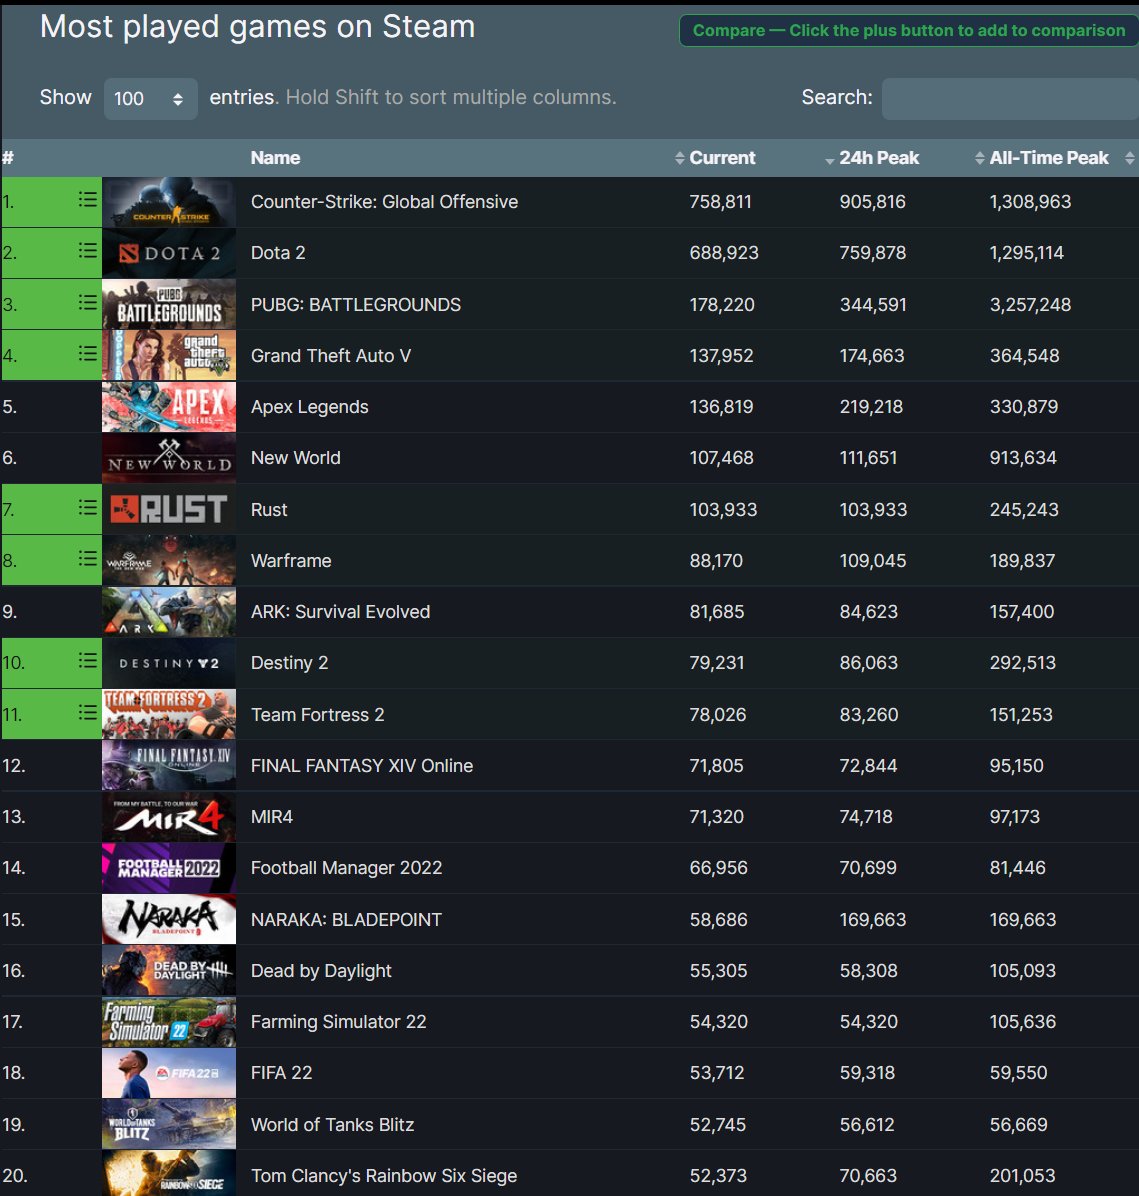
Task: Click the Warframe thumbnail image
Action: tap(169, 561)
